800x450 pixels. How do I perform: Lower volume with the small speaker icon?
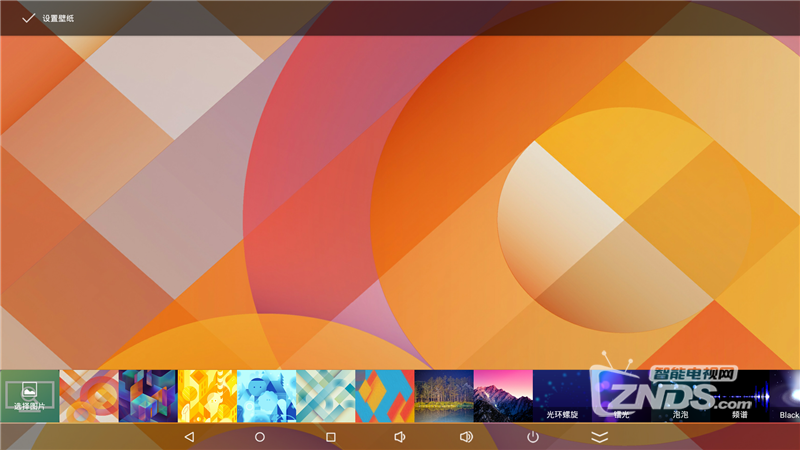pos(399,437)
